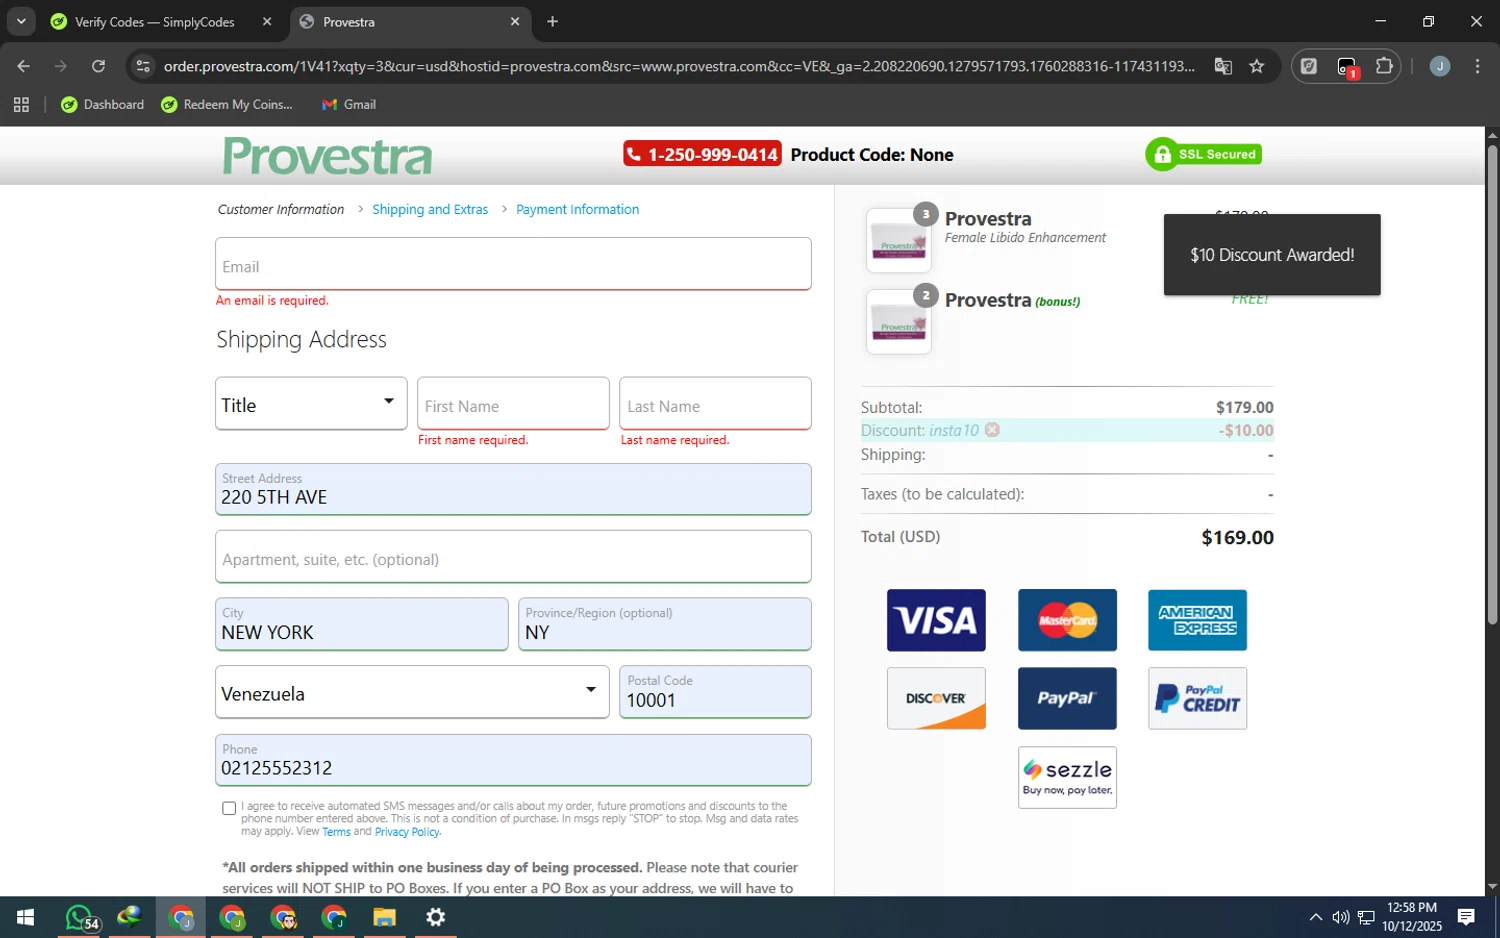This screenshot has height=938, width=1500.
Task: Click the dark blue PayPal logo
Action: (1067, 698)
